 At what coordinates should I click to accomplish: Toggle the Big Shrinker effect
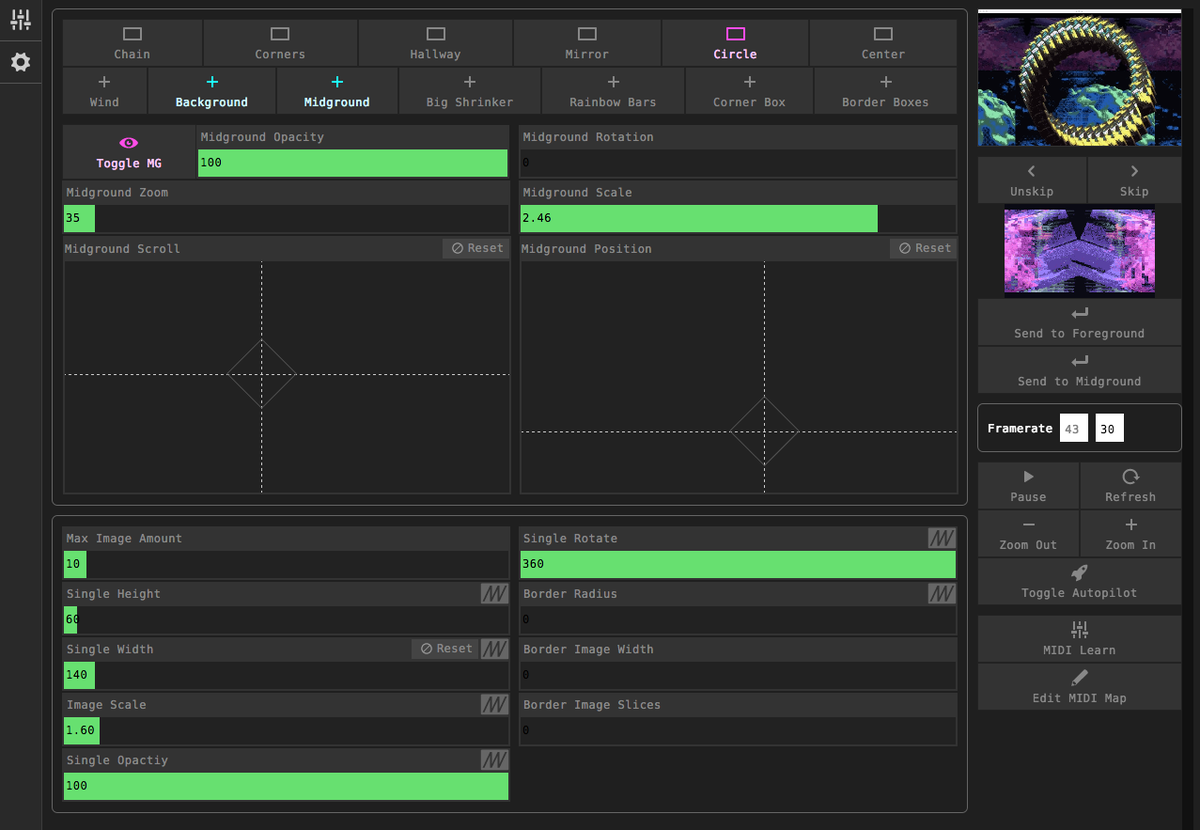[x=470, y=91]
